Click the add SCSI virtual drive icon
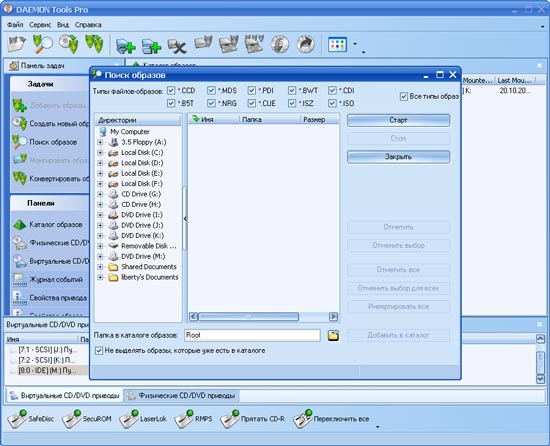 point(125,46)
